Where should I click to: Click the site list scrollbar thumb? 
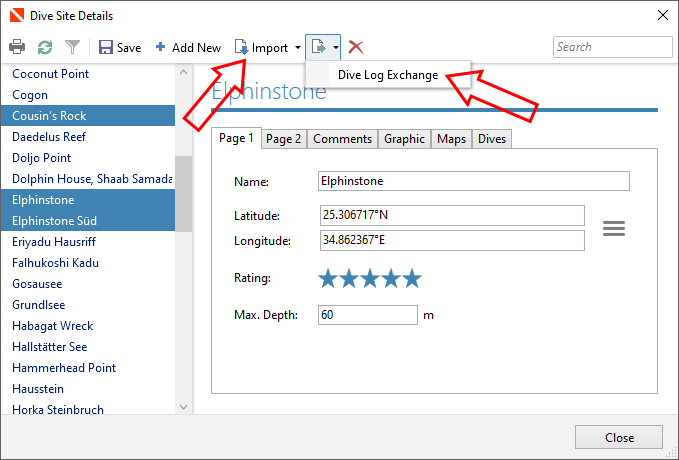click(x=183, y=194)
